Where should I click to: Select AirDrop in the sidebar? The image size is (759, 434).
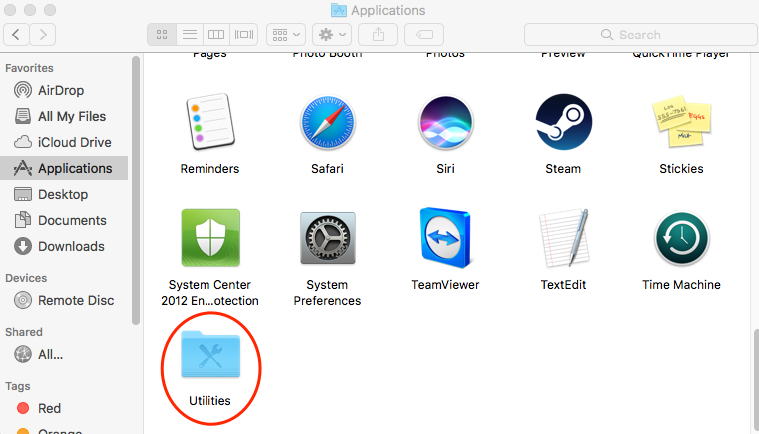[x=64, y=90]
